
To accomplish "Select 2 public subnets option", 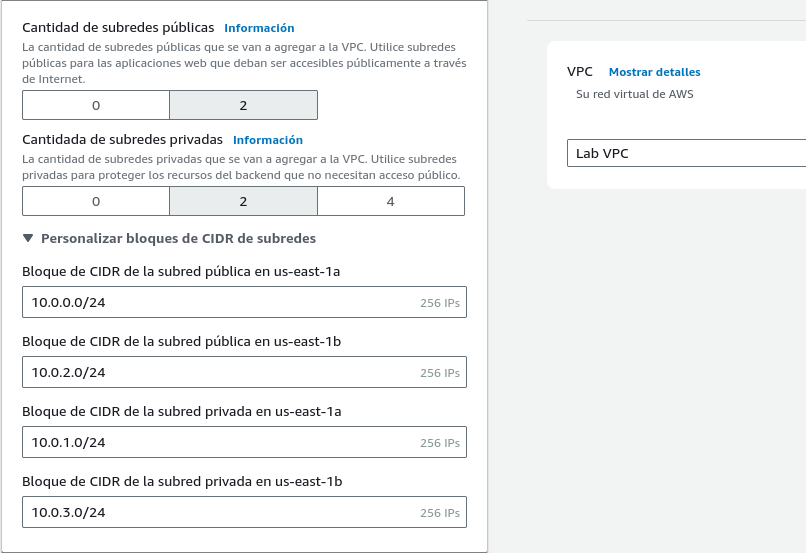I will pos(243,105).
